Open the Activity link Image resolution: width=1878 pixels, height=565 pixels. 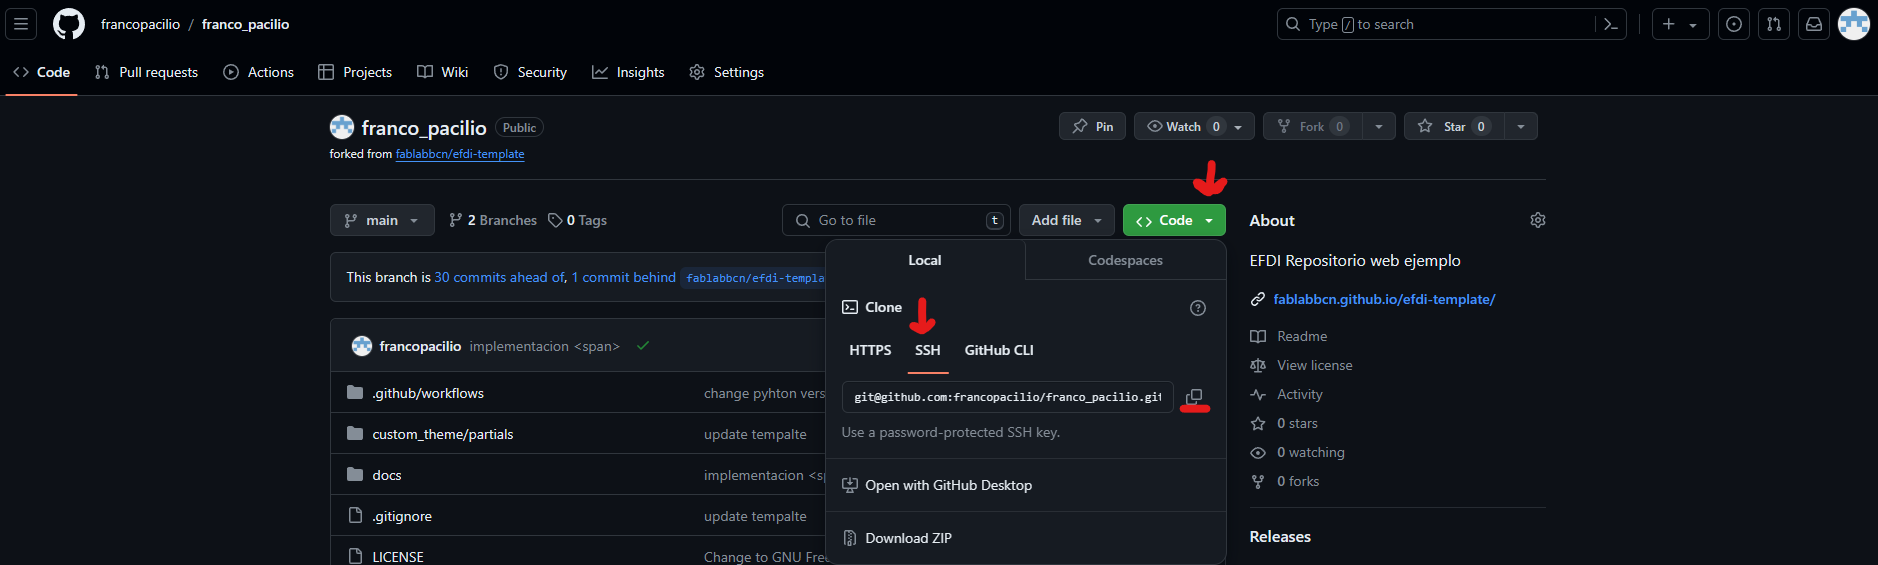click(1286, 394)
